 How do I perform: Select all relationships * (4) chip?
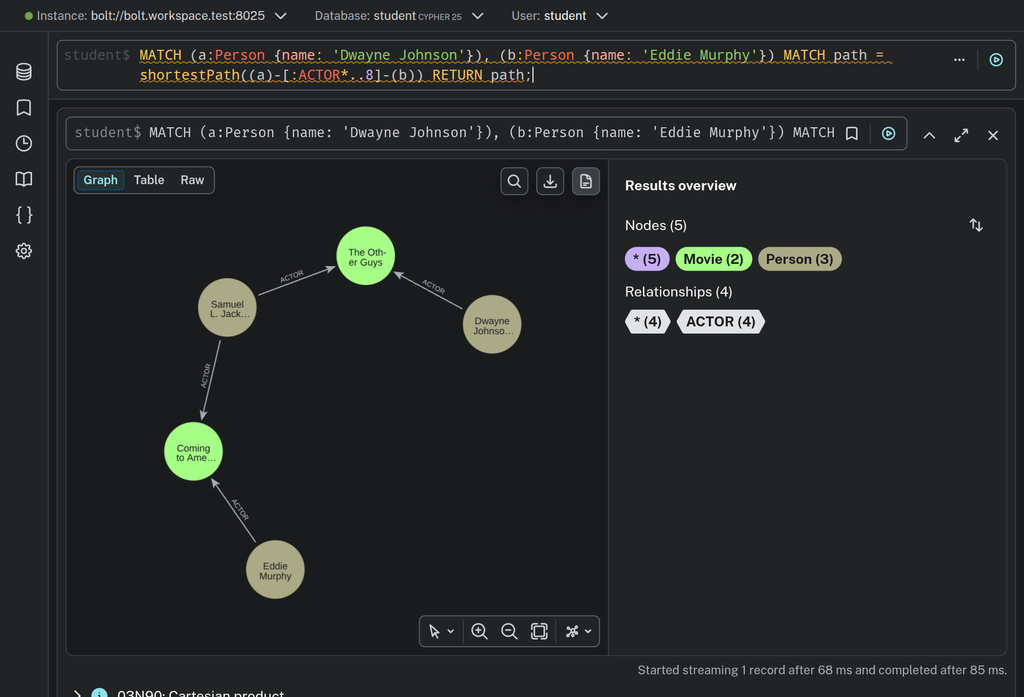tap(647, 322)
